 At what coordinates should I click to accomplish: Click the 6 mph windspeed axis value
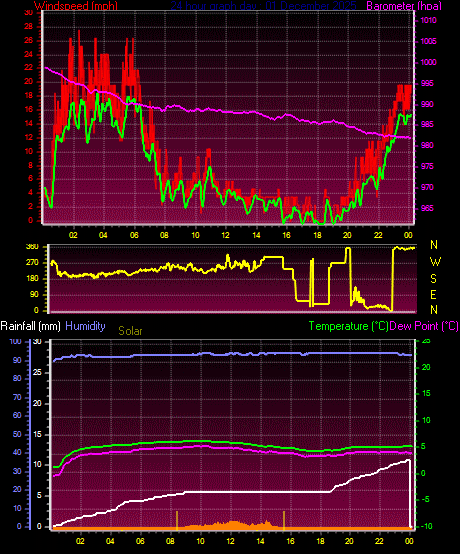(30, 178)
